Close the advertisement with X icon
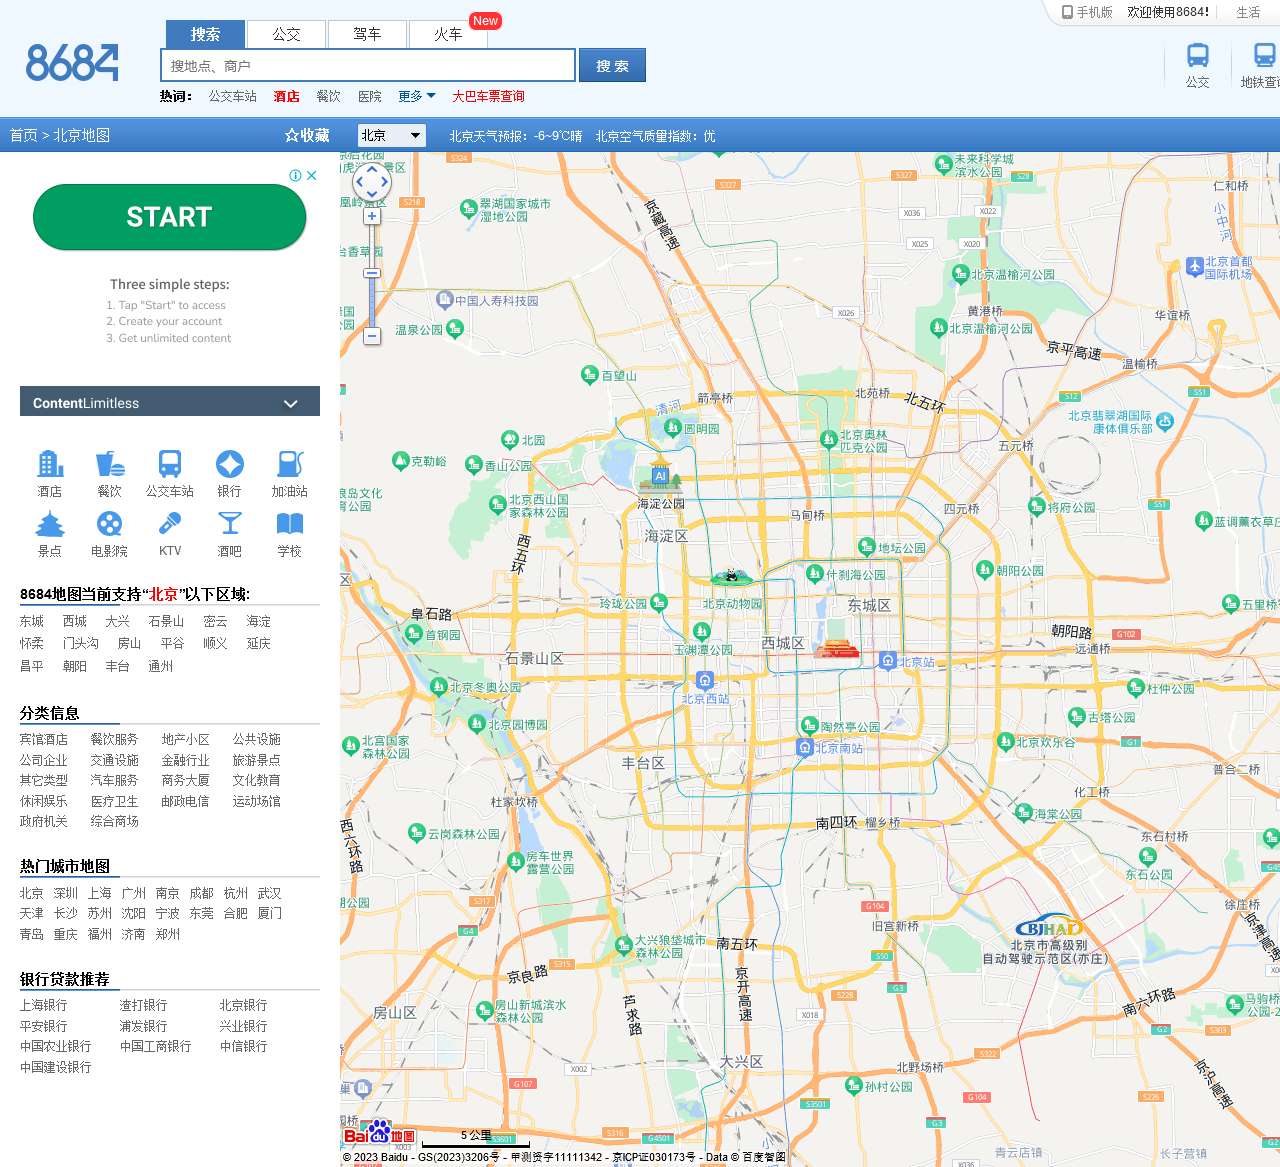 point(312,175)
